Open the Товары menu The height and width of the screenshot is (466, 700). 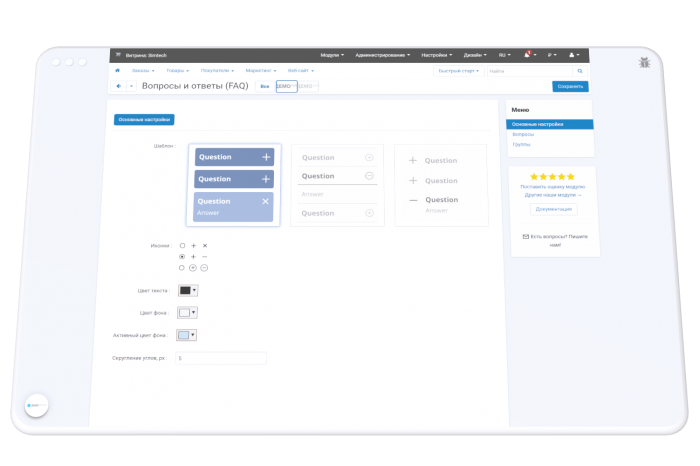[x=177, y=71]
